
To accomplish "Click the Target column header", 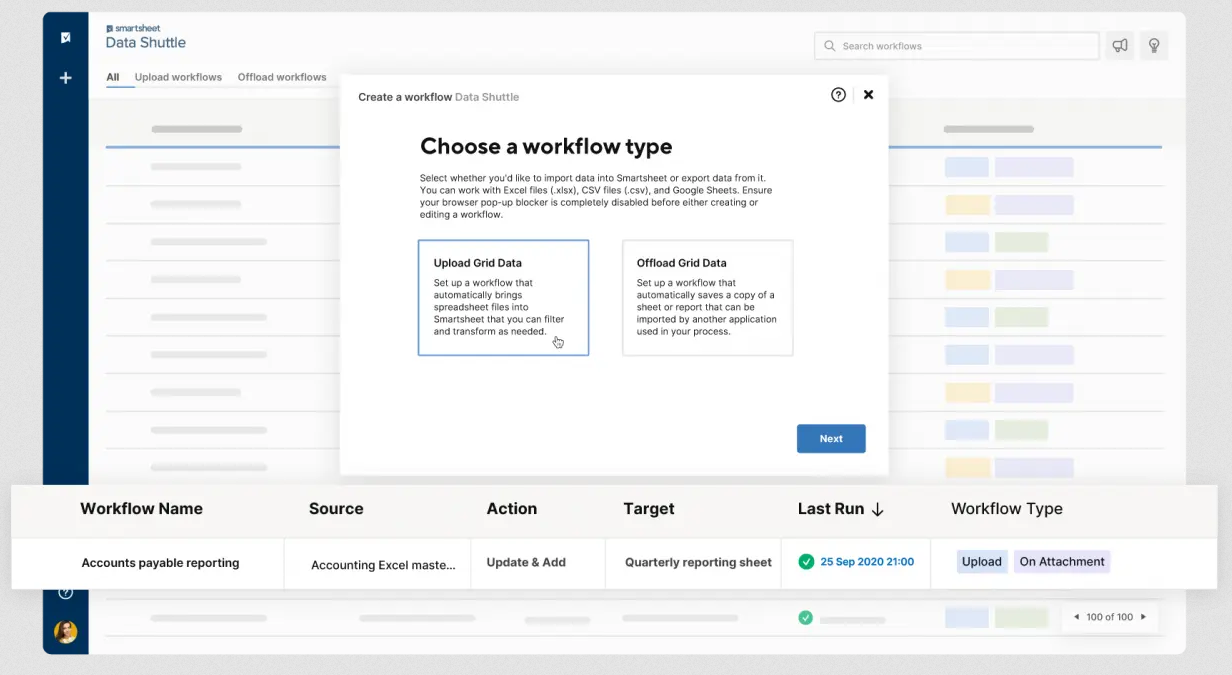I will point(649,509).
